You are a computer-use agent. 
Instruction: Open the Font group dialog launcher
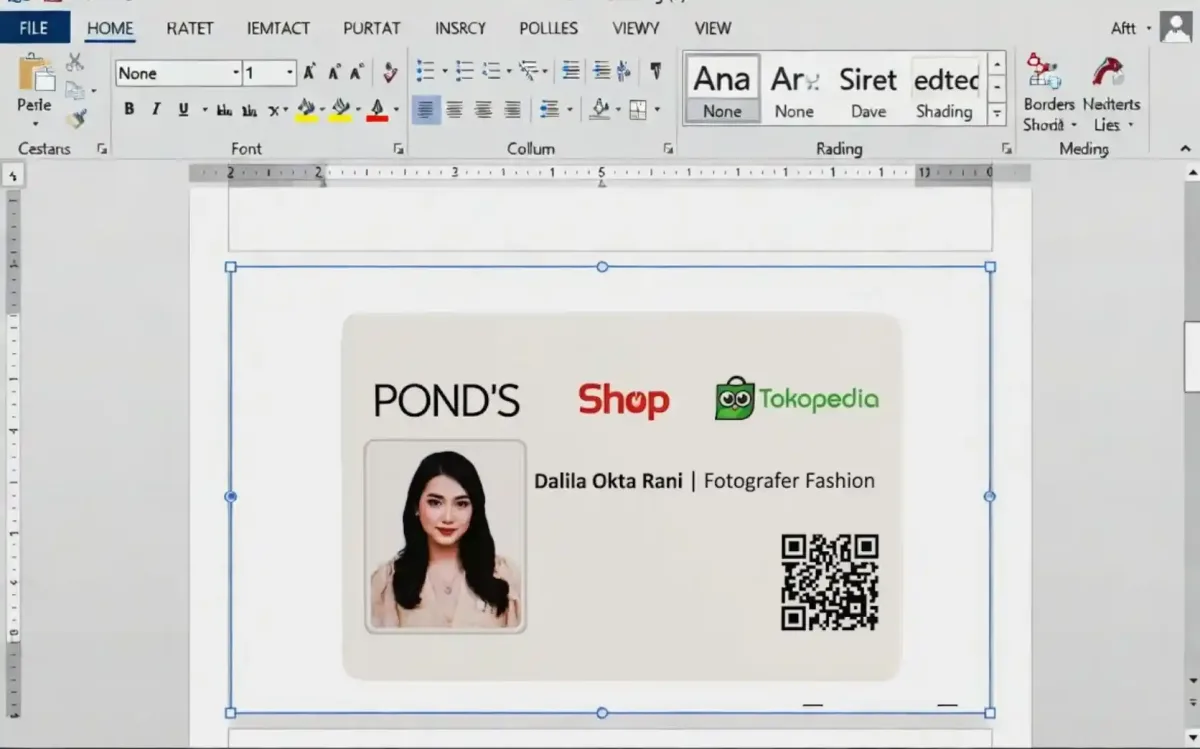point(398,149)
